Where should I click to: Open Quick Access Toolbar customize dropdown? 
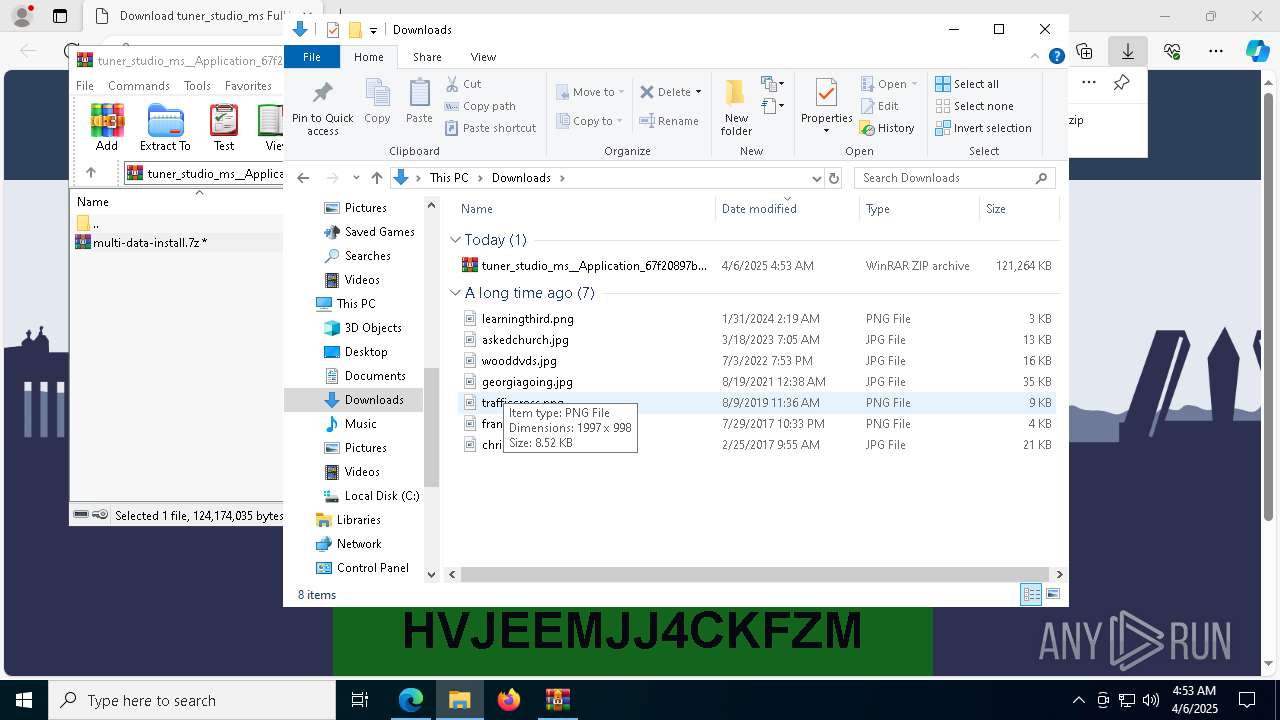373,30
